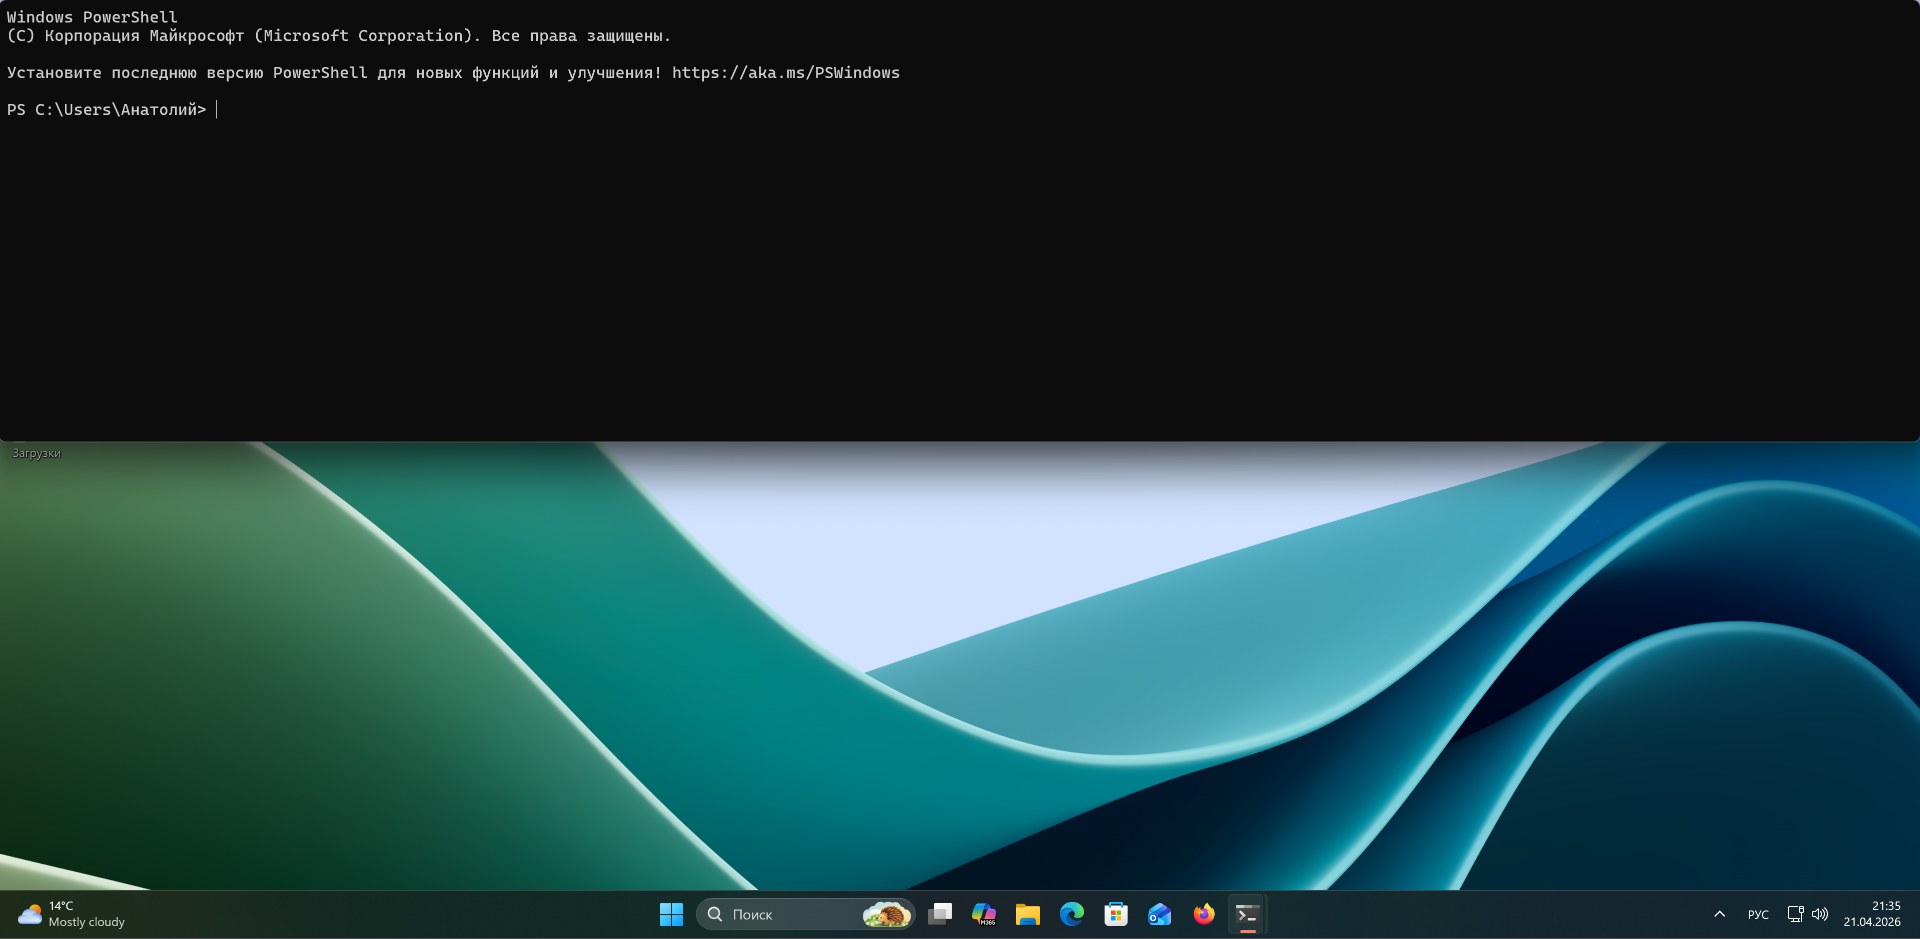Open the weather widget showing 14°C
Screen dimensions: 1920x939
tap(72, 914)
